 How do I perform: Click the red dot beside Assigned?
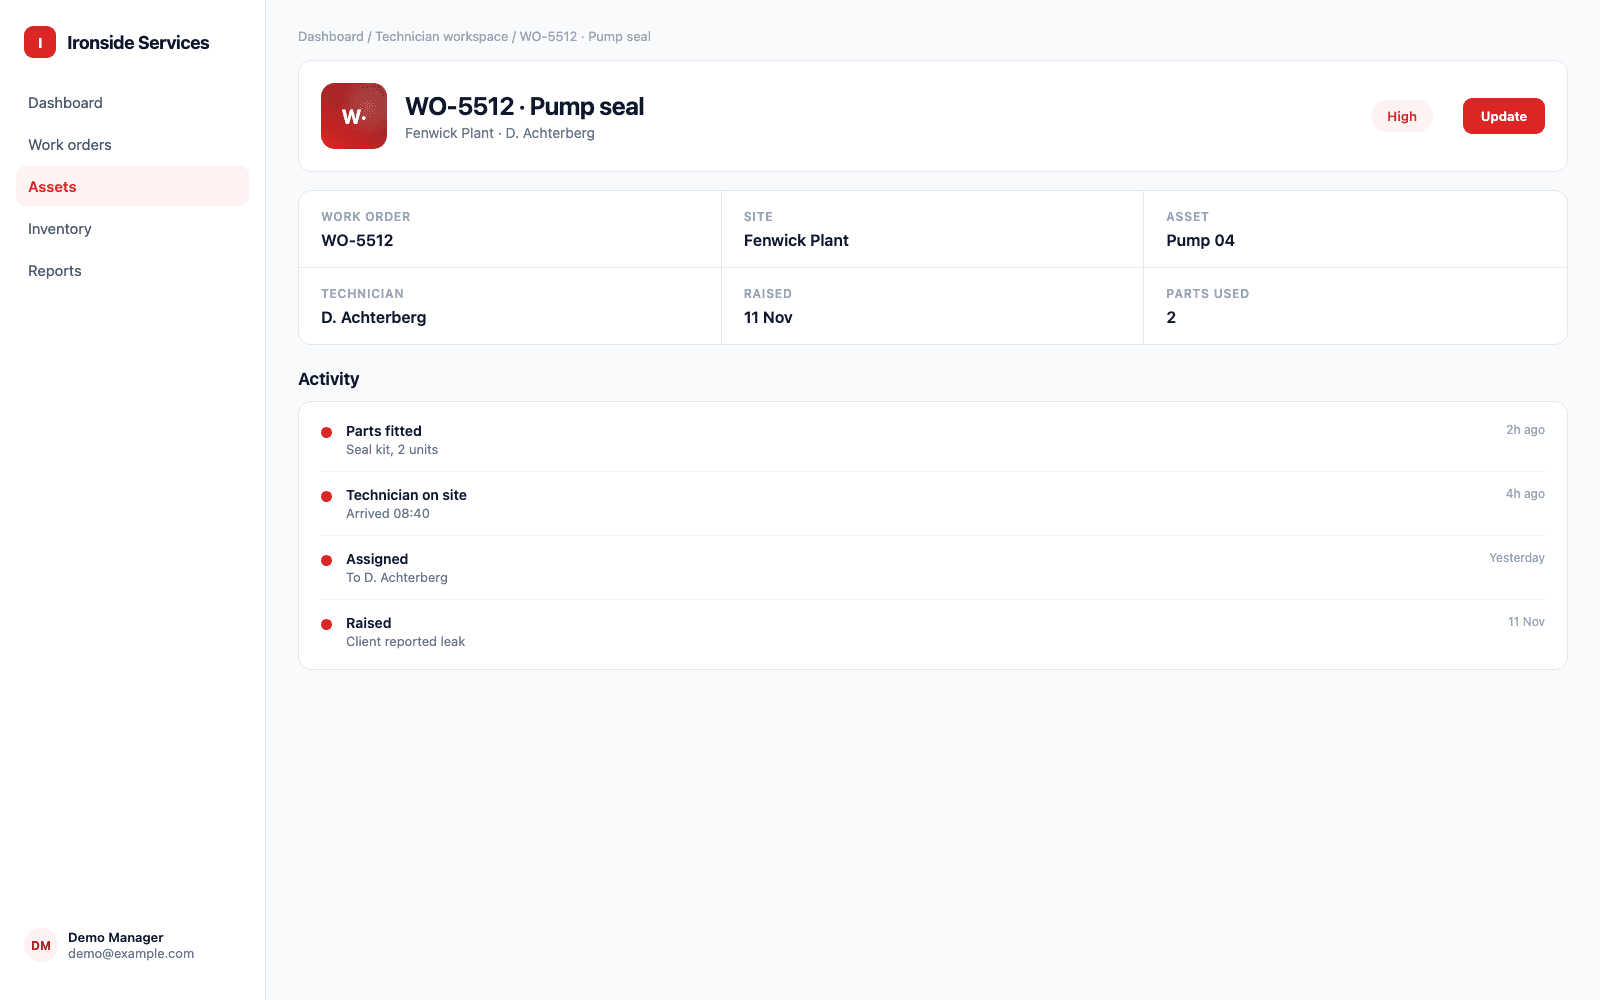(326, 560)
